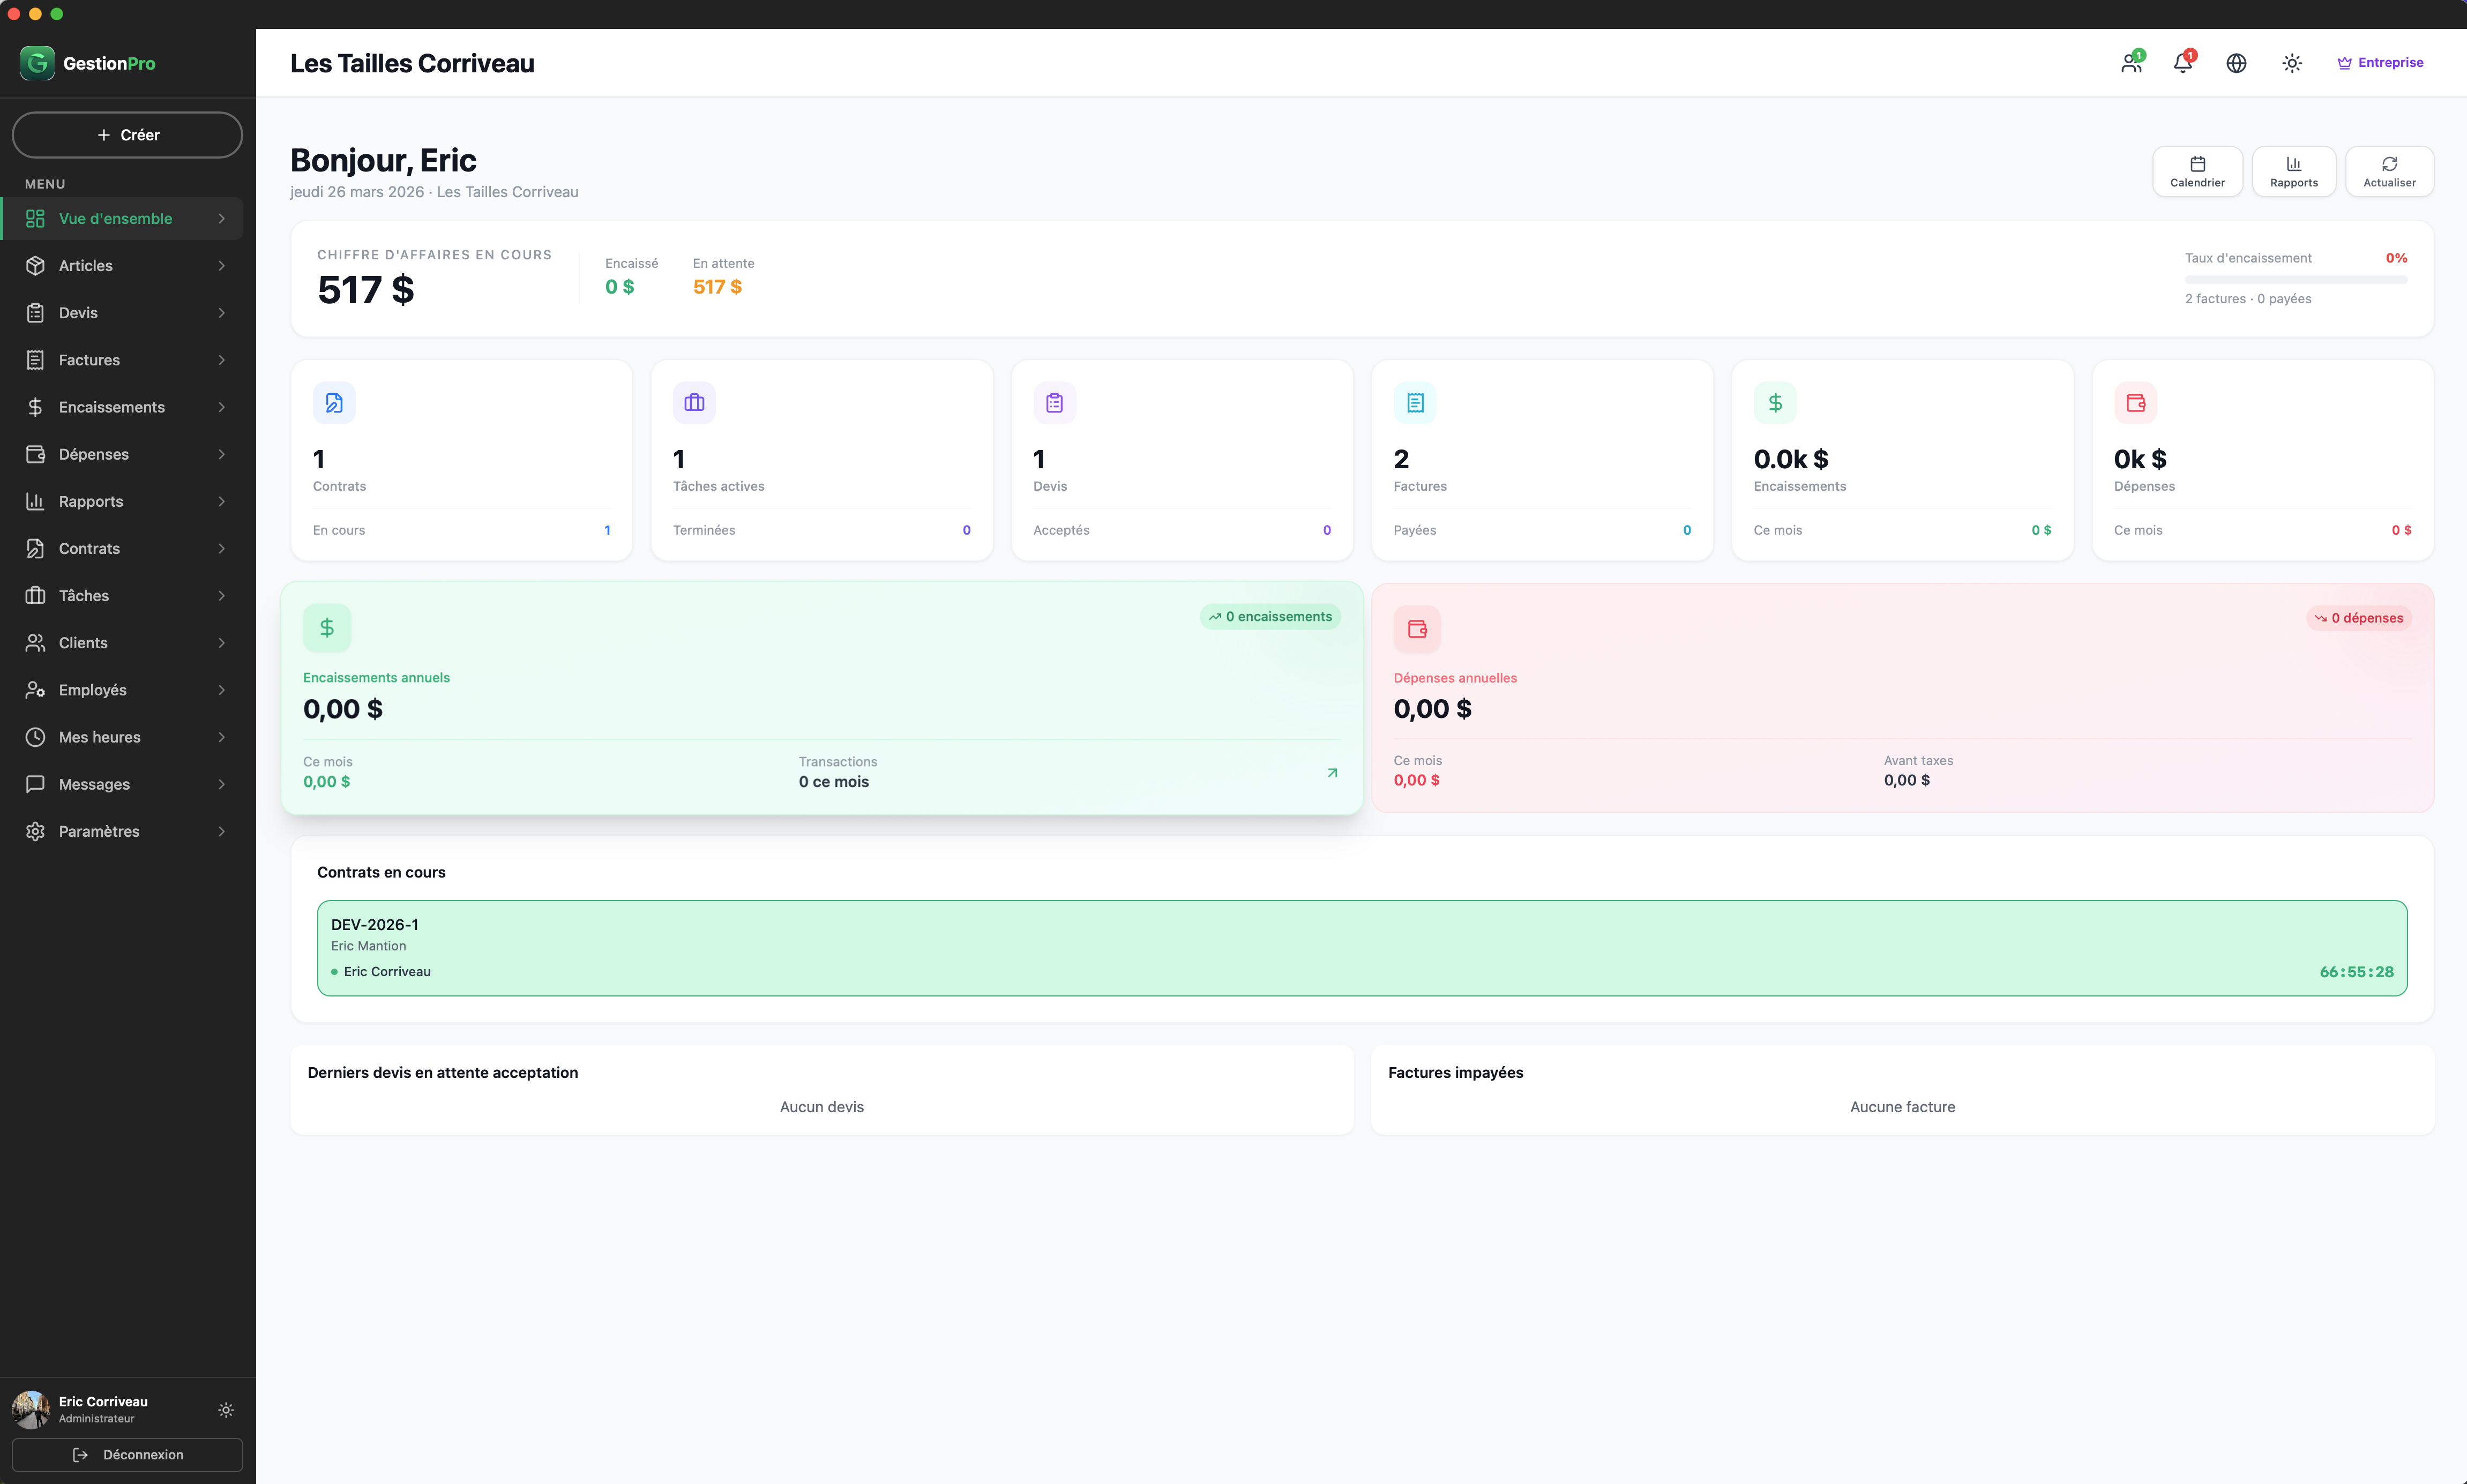Click the Messages chat icon in sidebar
The image size is (2467, 1484).
(x=35, y=784)
